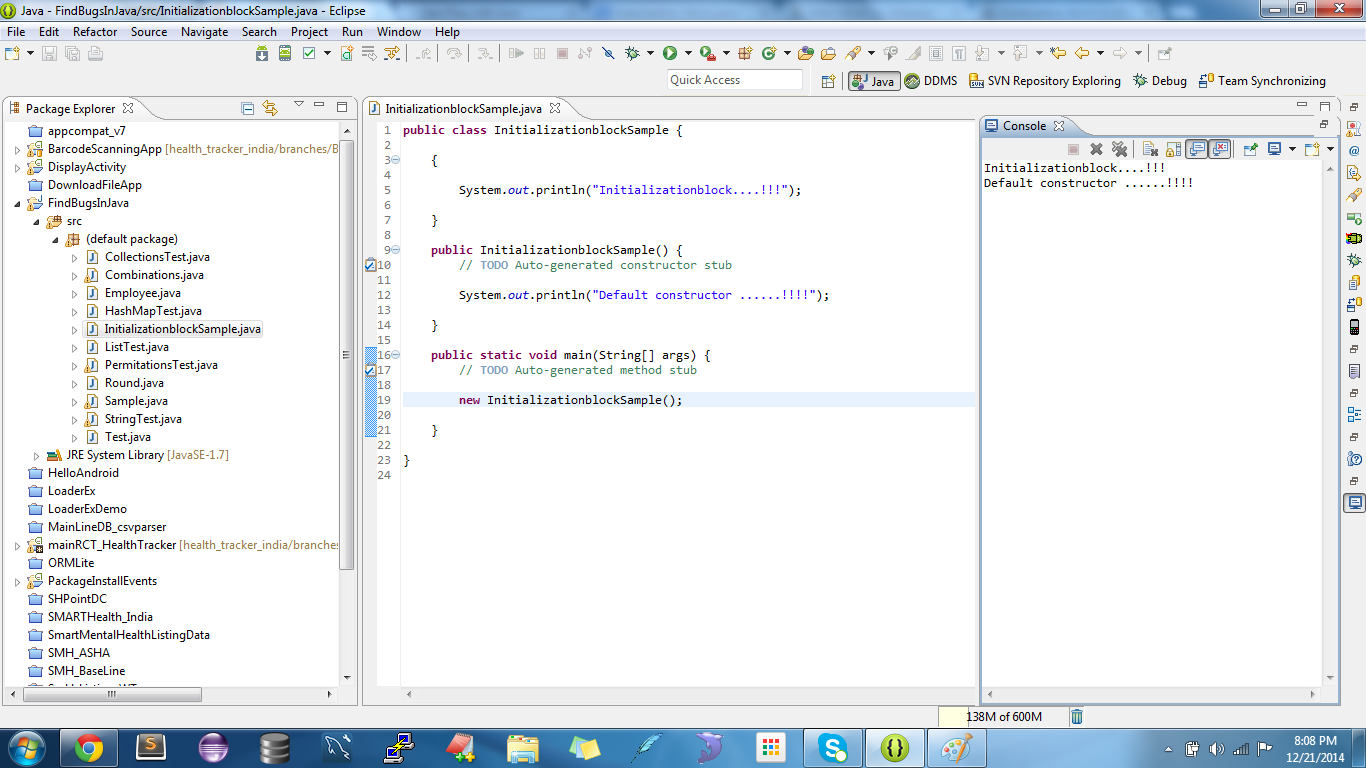Pin the Console view
1366x768 pixels.
tap(1250, 149)
